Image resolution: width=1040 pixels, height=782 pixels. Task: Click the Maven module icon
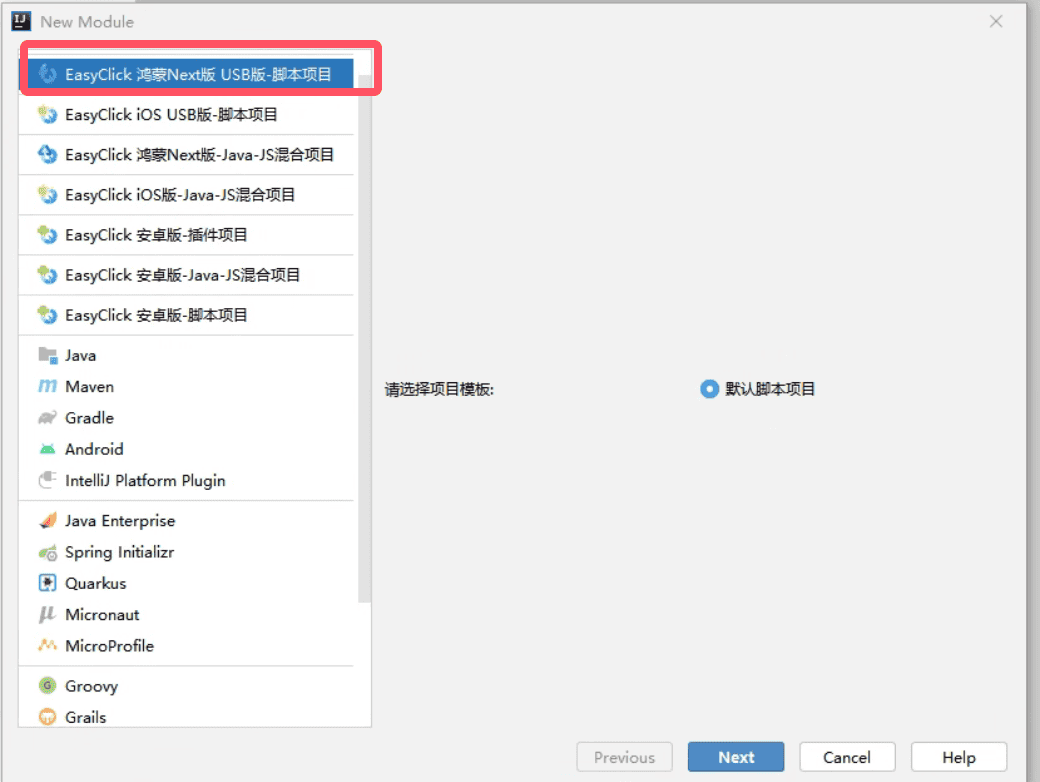[x=47, y=387]
